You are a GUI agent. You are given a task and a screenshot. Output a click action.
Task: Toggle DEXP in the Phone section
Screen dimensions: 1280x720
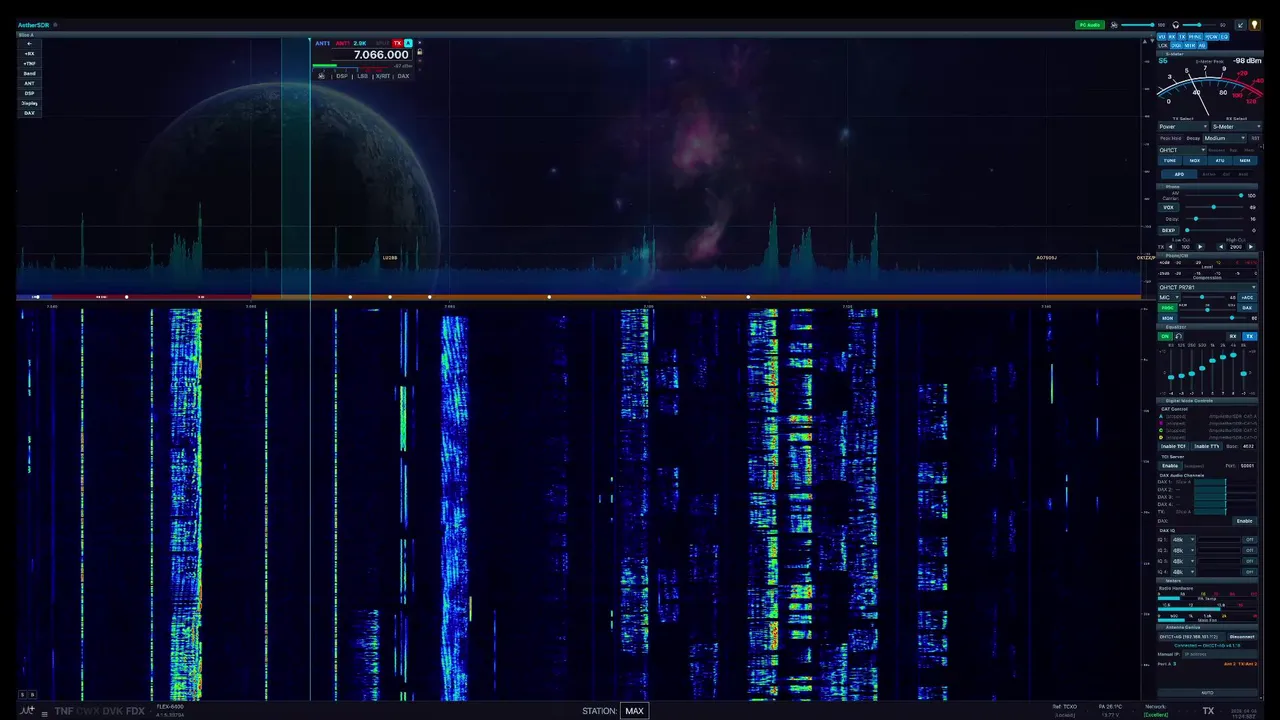tap(1168, 230)
